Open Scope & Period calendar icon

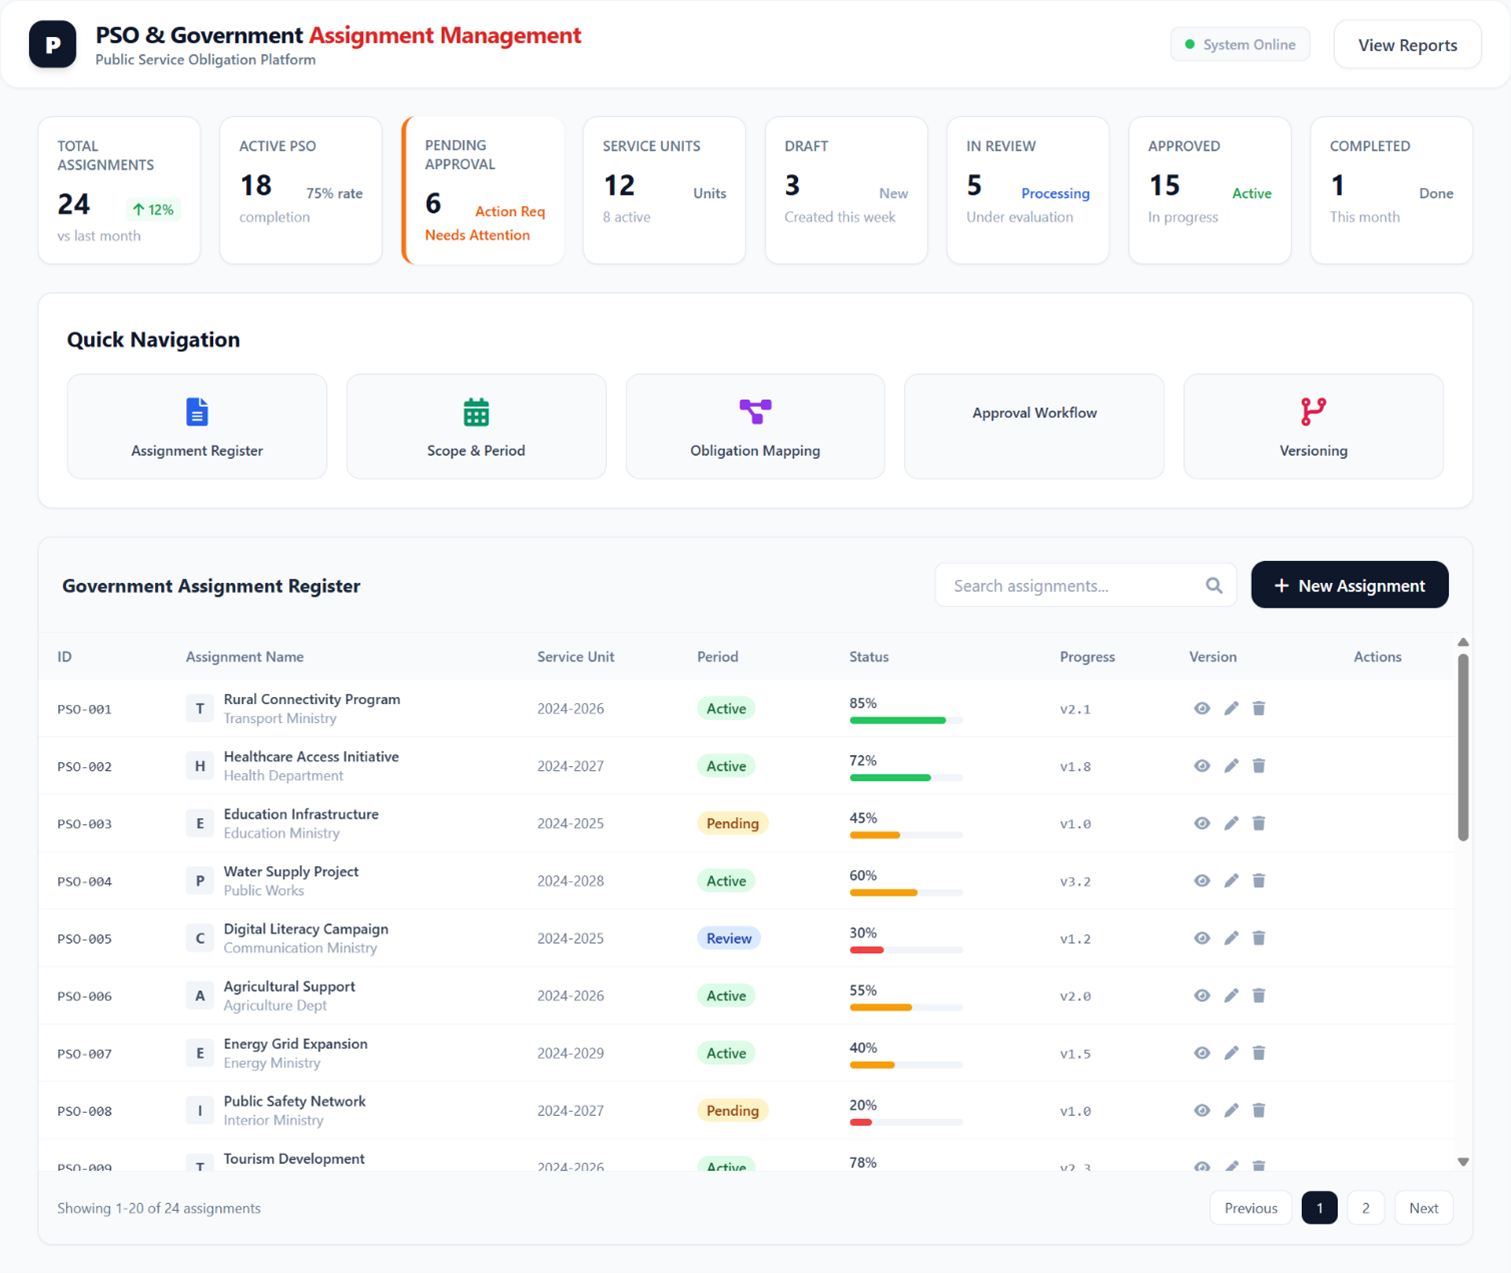click(476, 412)
